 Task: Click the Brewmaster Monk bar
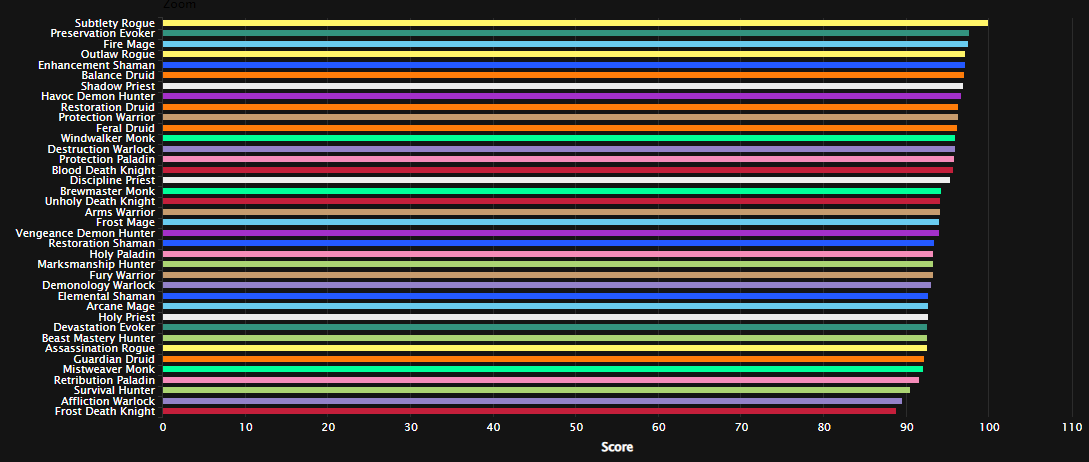(x=551, y=191)
